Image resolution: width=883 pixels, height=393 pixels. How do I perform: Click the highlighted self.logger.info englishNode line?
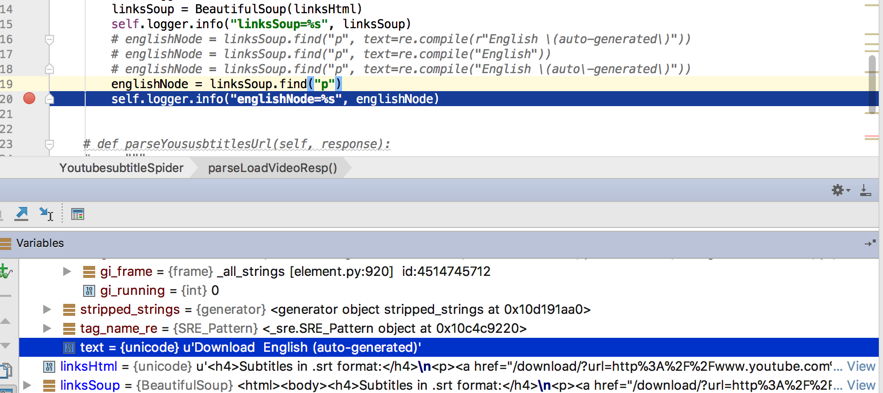click(275, 99)
